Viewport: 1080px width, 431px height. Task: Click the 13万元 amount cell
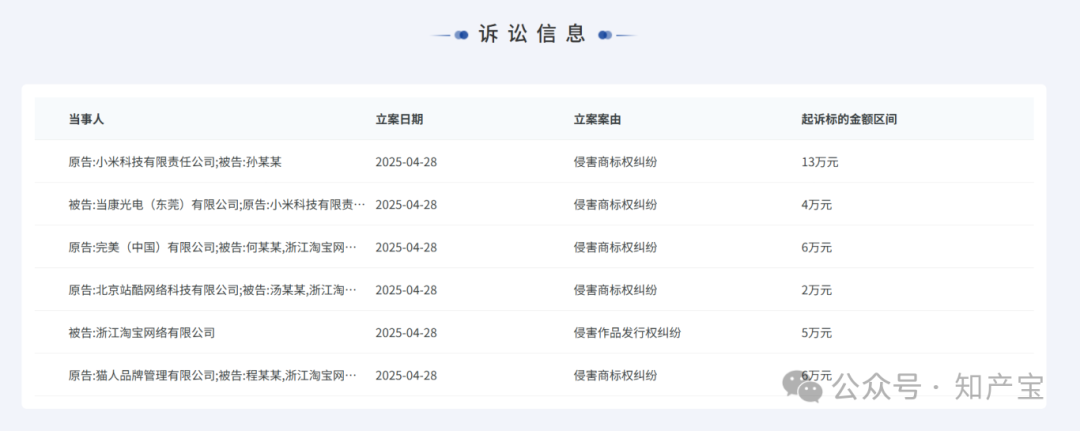point(820,162)
